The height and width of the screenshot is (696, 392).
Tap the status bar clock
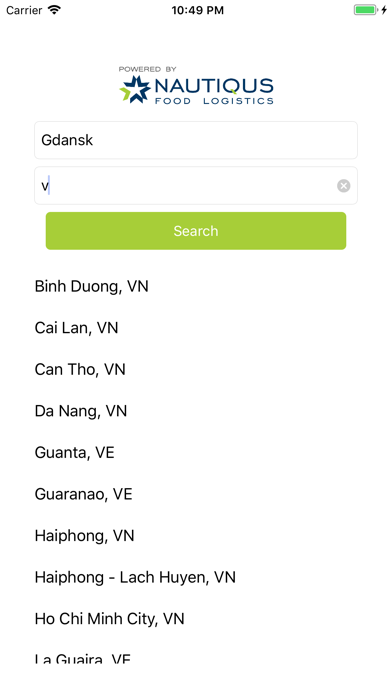(x=198, y=10)
